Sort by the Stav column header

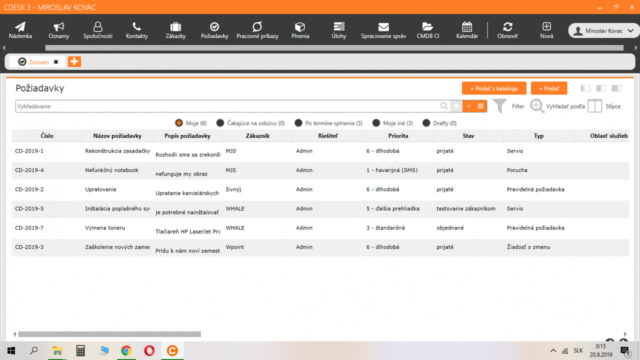pos(468,136)
